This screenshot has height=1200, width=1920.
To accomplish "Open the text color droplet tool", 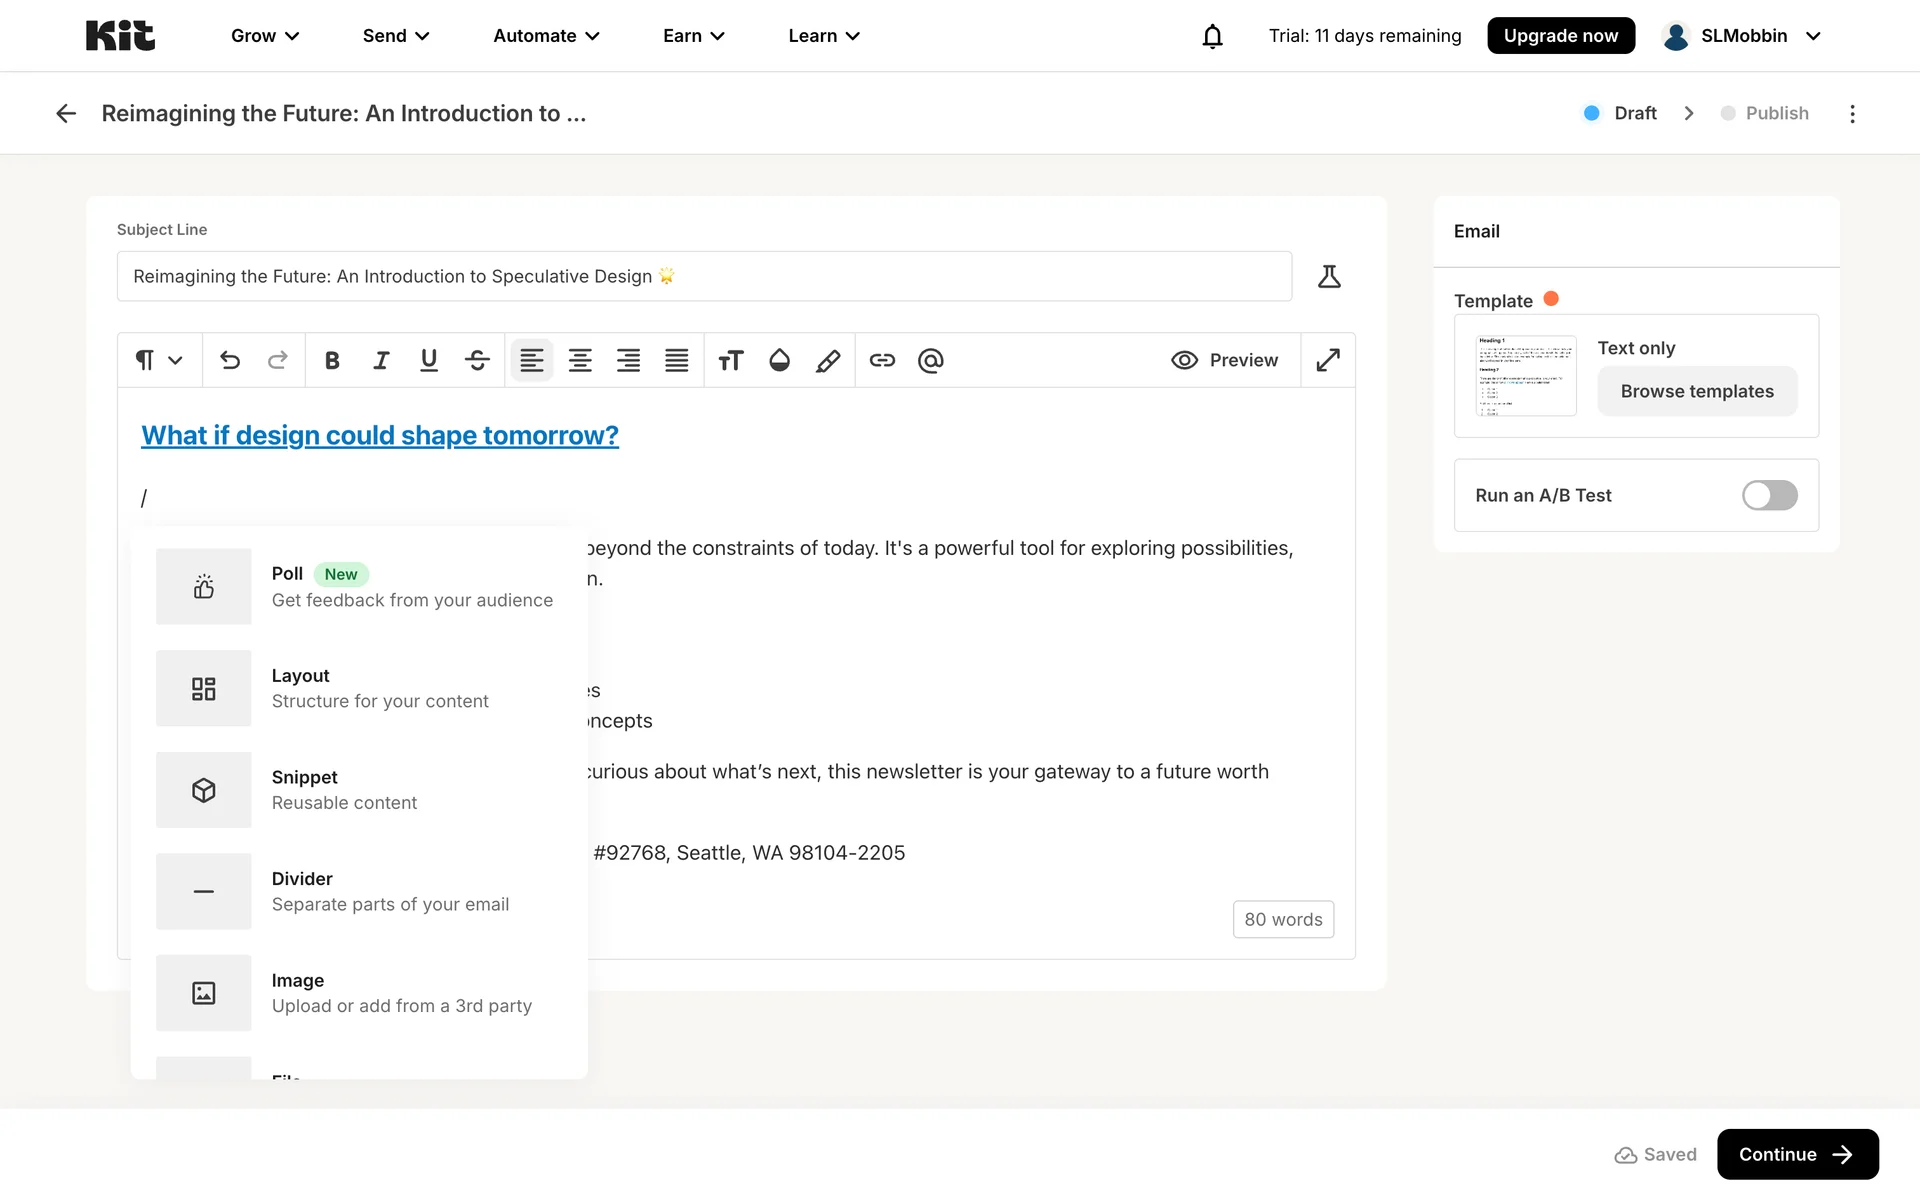I will [779, 360].
